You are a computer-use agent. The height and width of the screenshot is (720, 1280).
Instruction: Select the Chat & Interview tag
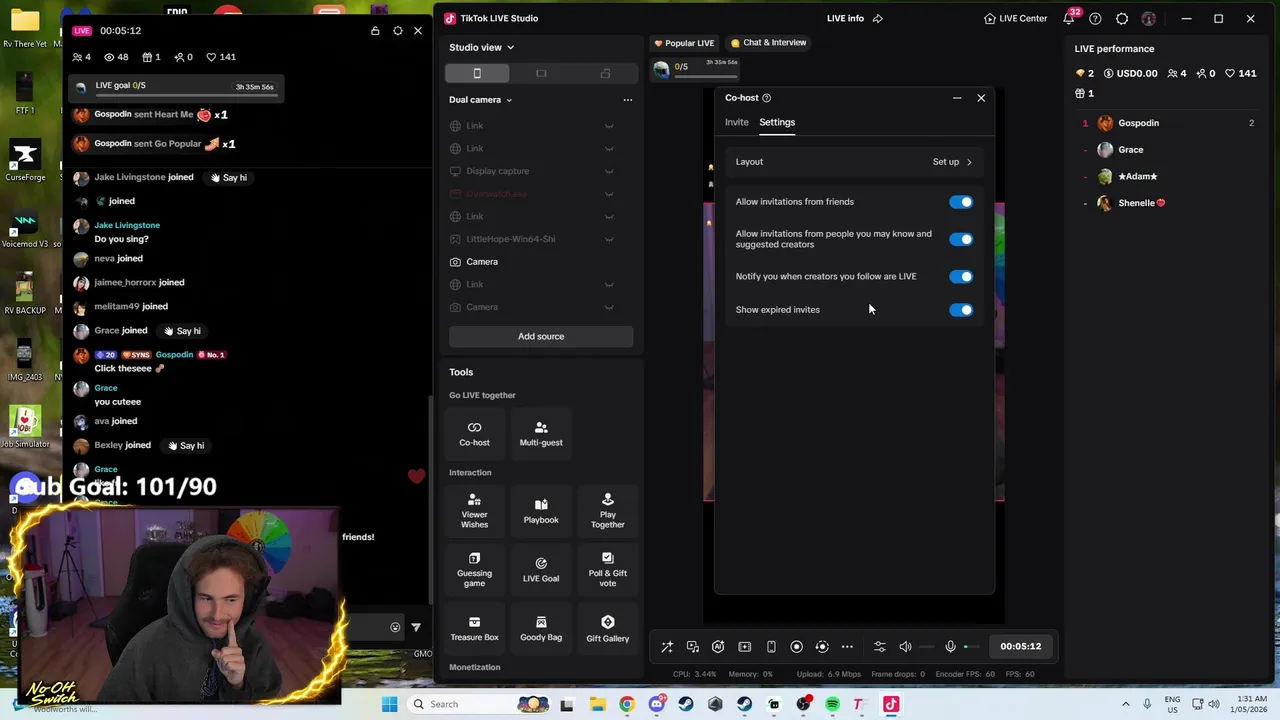pyautogui.click(x=768, y=43)
